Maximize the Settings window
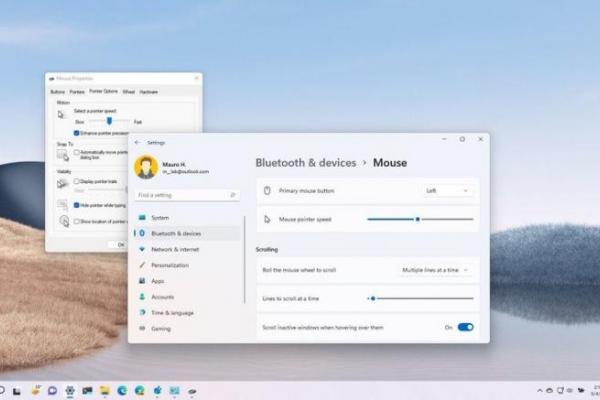This screenshot has height=400, width=600. click(x=462, y=139)
